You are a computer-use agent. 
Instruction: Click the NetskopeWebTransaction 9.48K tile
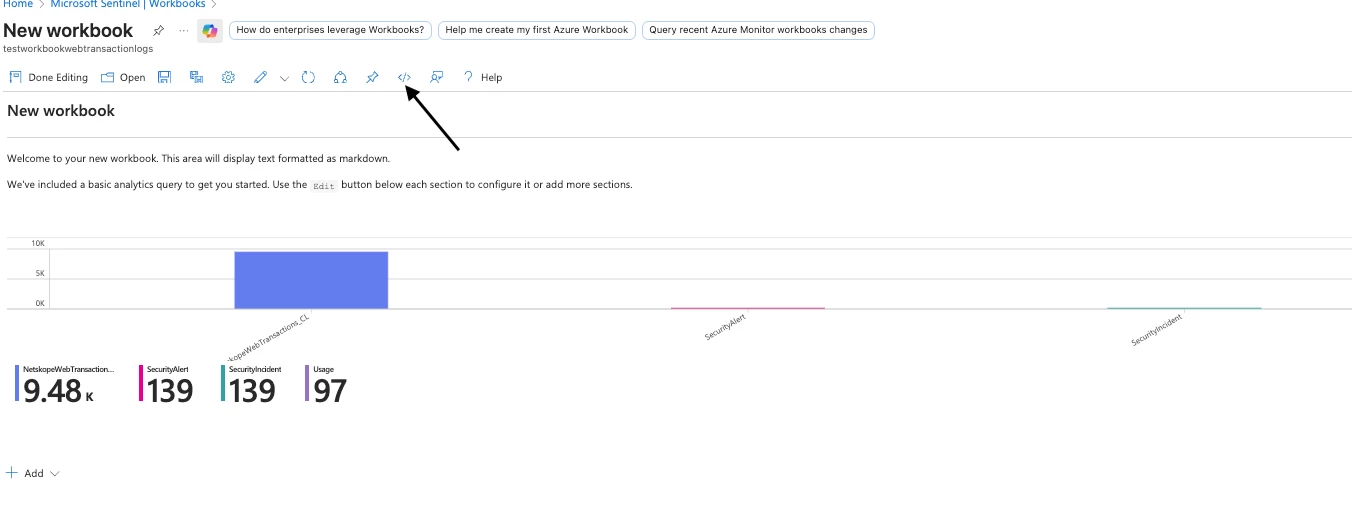tap(64, 384)
